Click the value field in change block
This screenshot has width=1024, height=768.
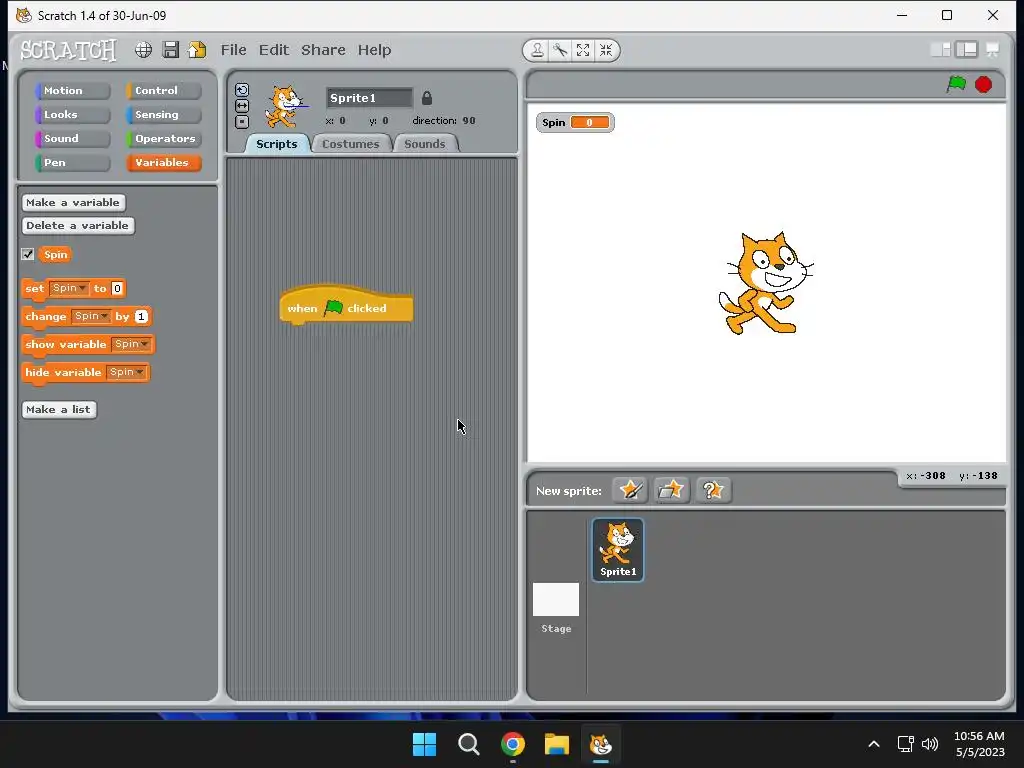(141, 316)
